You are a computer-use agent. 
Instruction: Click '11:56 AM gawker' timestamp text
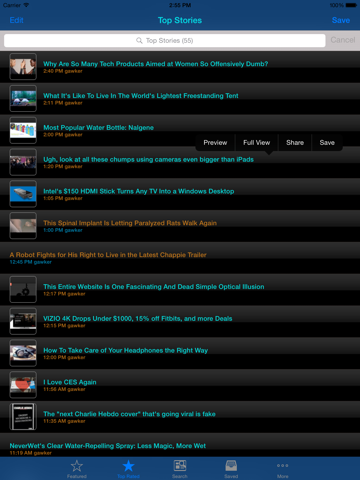pyautogui.click(x=64, y=389)
